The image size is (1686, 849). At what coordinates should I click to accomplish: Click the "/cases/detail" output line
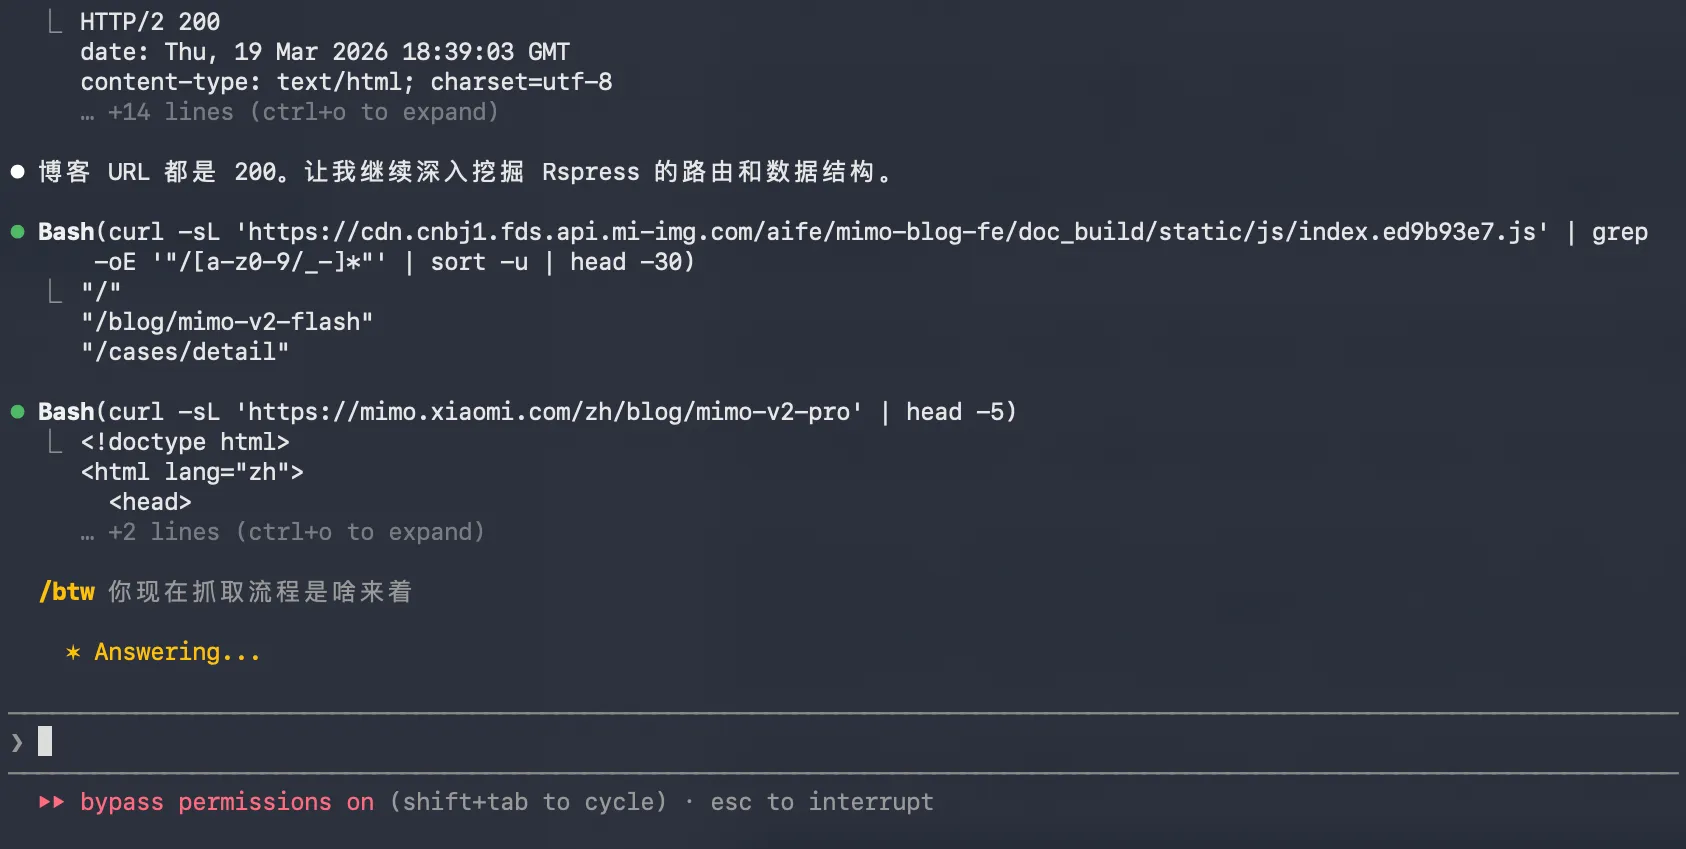[x=185, y=352]
